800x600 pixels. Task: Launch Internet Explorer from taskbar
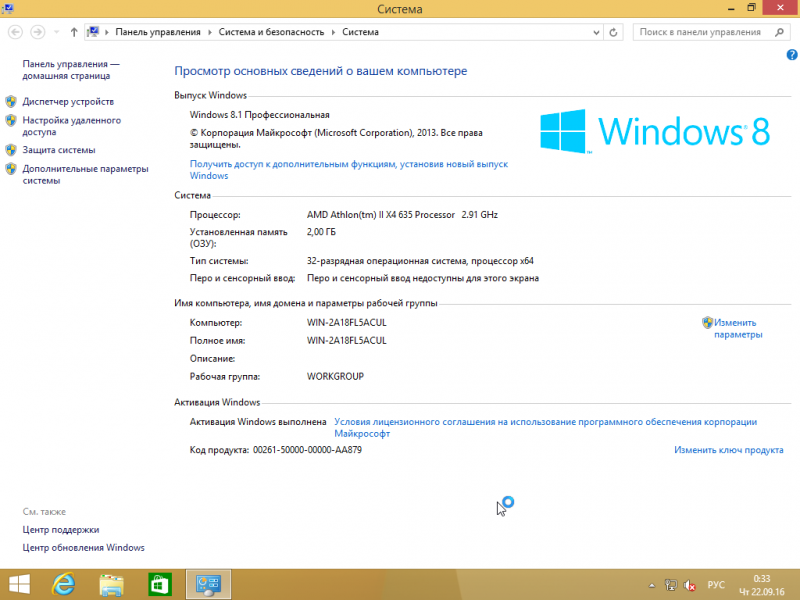click(x=63, y=585)
